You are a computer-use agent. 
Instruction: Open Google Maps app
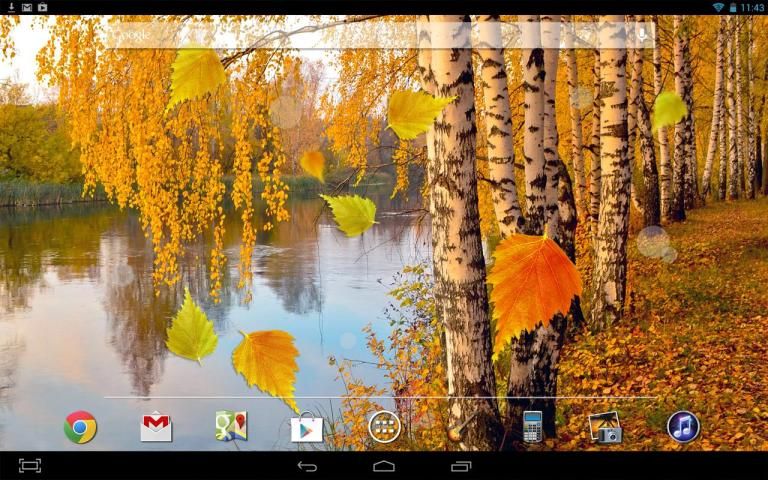coord(231,427)
